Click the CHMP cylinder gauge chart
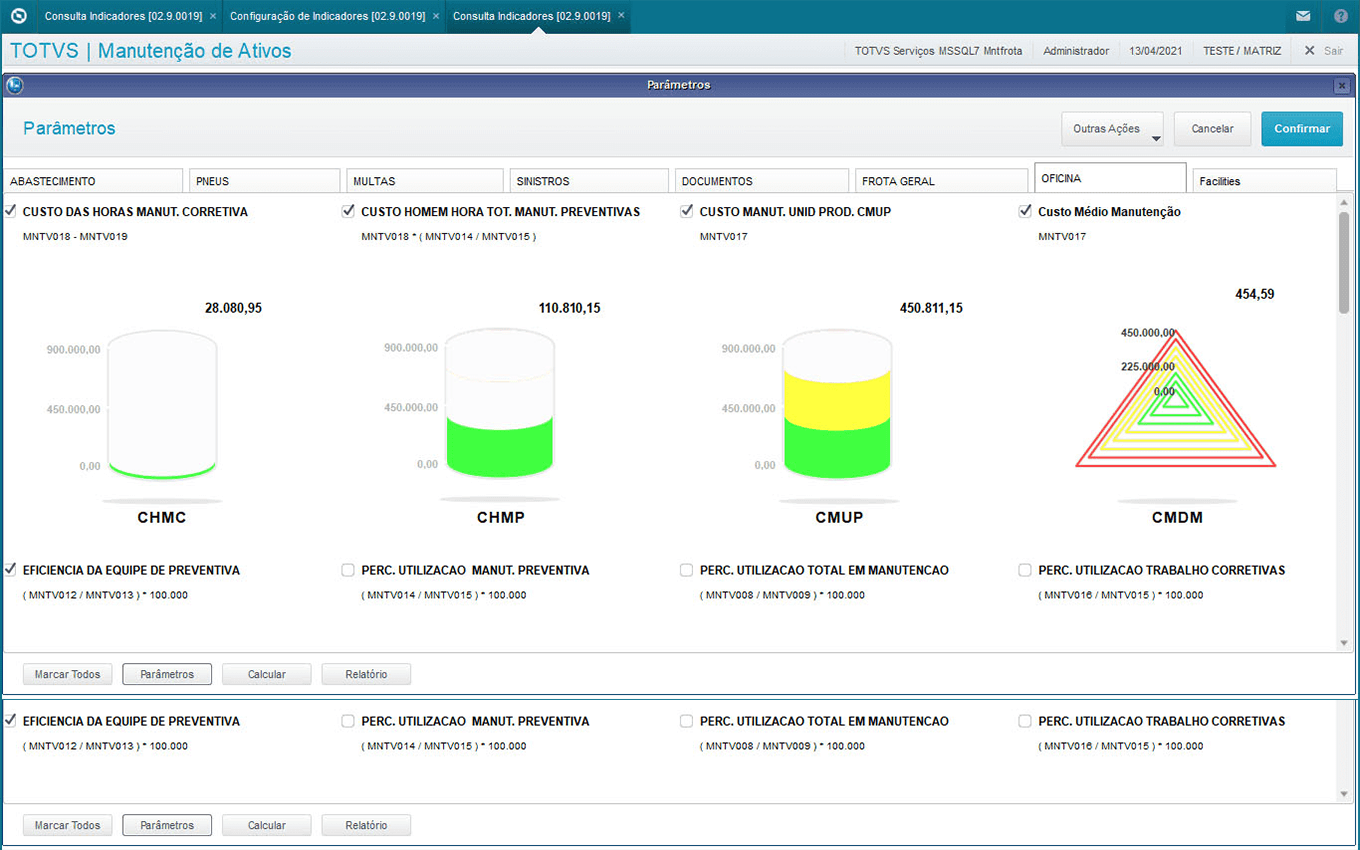 click(499, 410)
